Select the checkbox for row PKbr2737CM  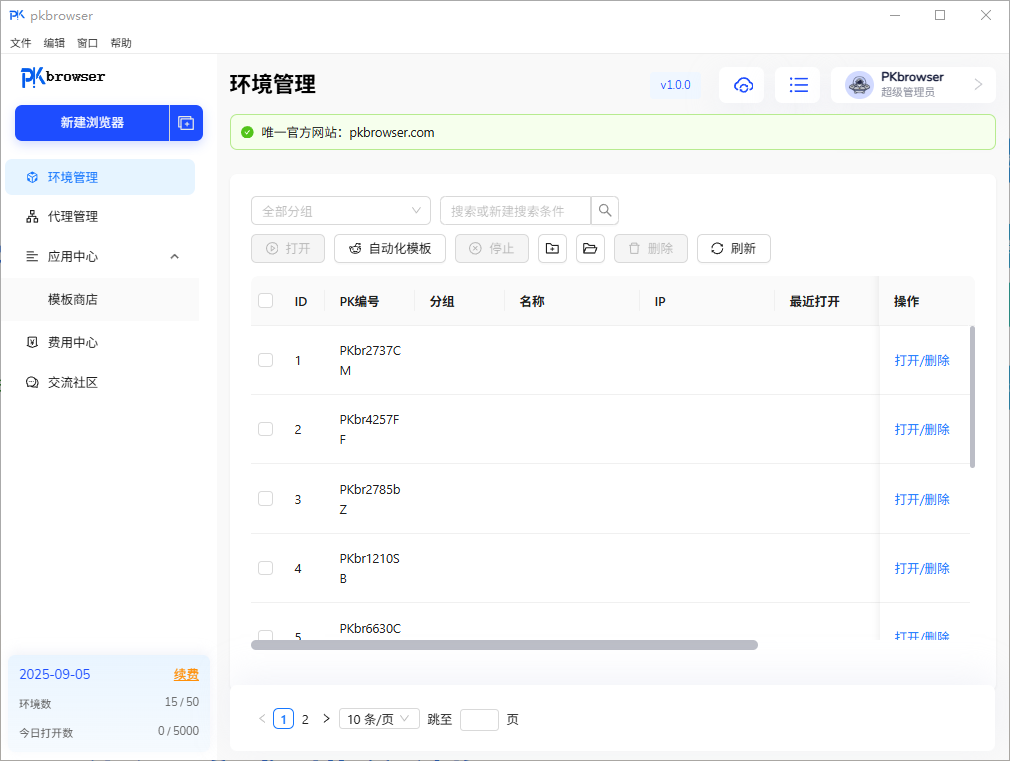[x=265, y=360]
